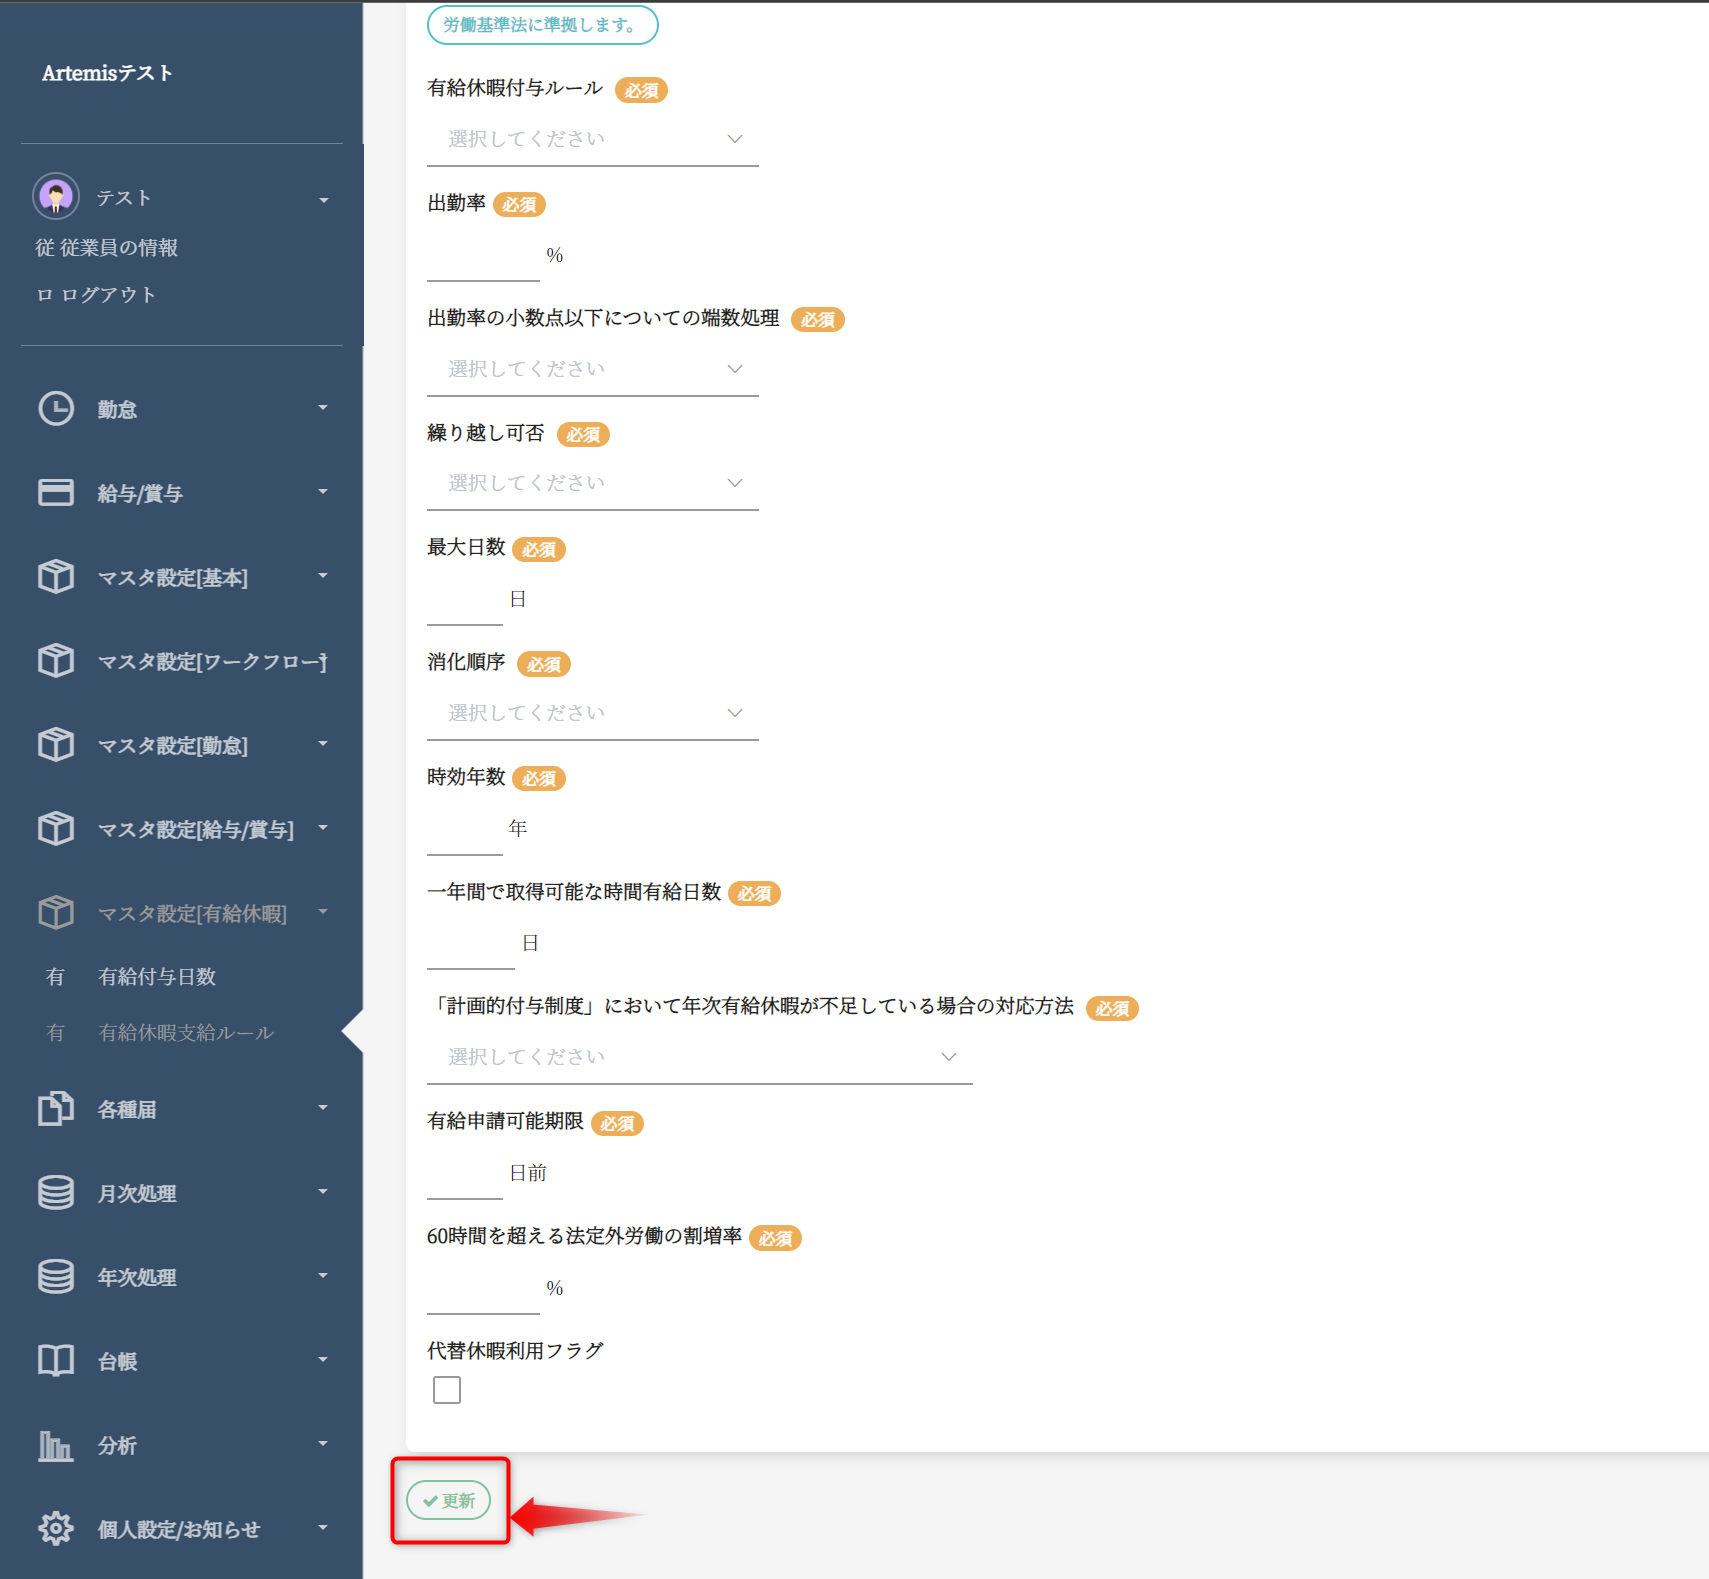Click the user avatar icon
1709x1579 pixels.
(56, 196)
